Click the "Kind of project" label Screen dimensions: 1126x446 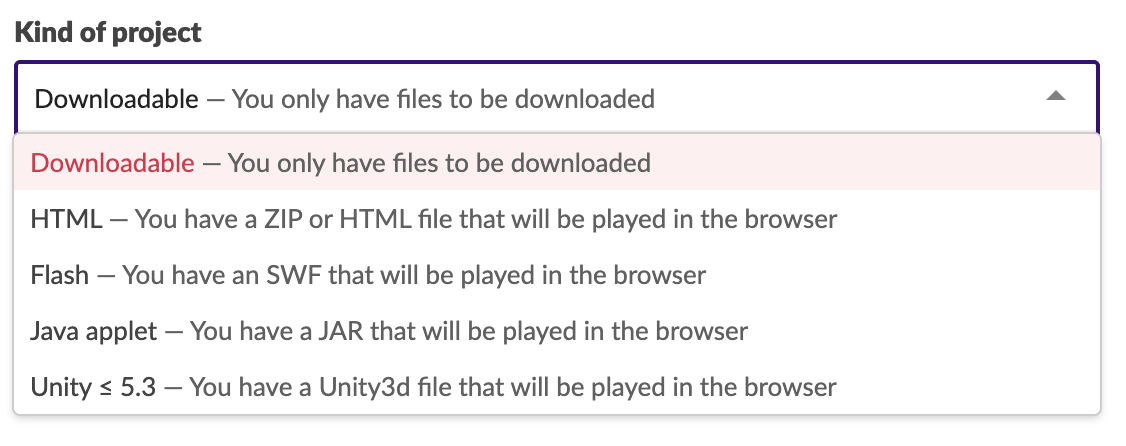108,32
